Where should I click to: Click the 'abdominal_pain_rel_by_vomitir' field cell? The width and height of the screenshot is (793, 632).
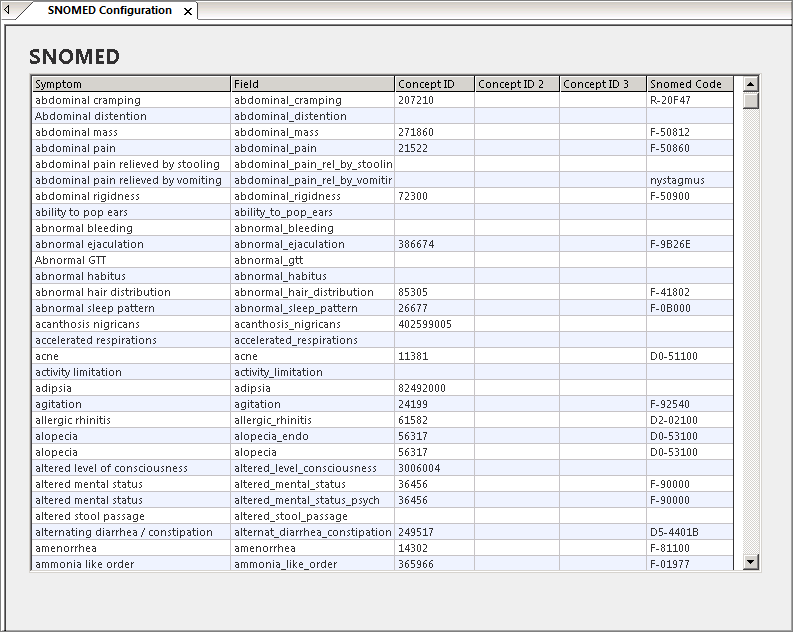313,180
